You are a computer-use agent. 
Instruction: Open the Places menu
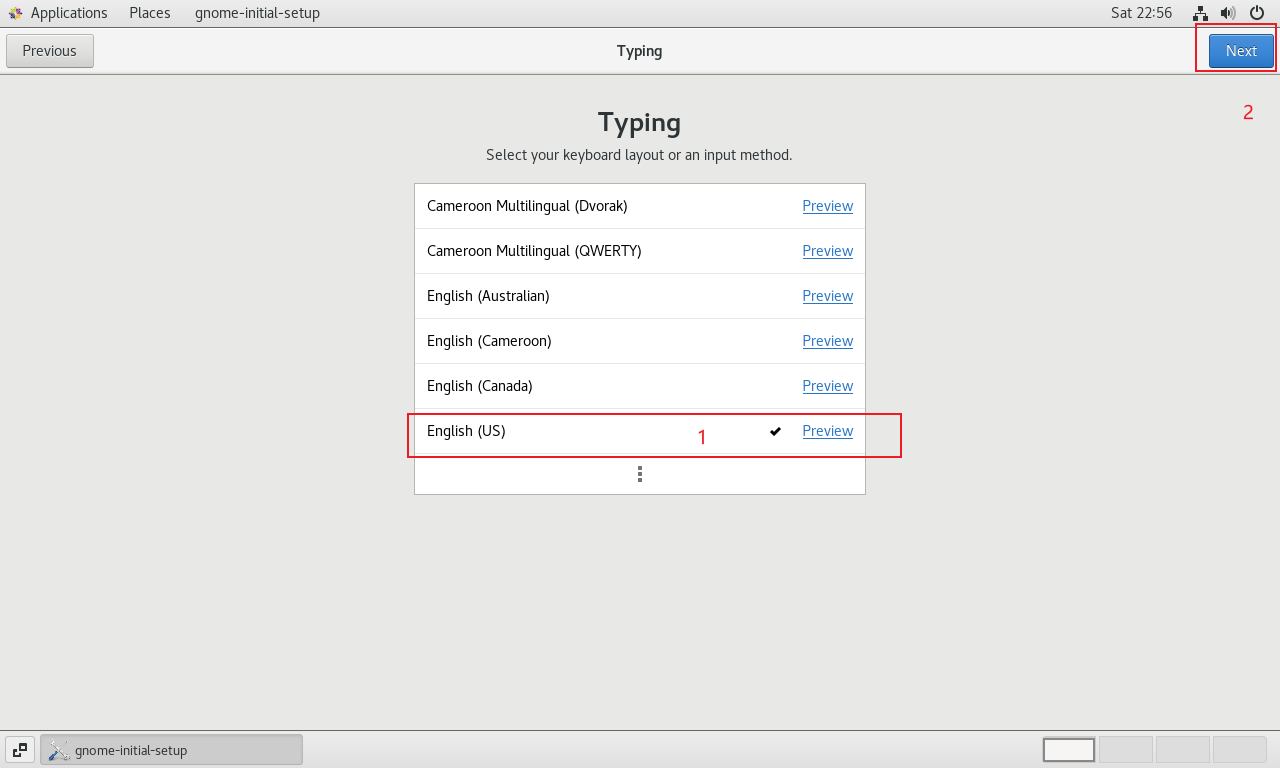[x=150, y=13]
